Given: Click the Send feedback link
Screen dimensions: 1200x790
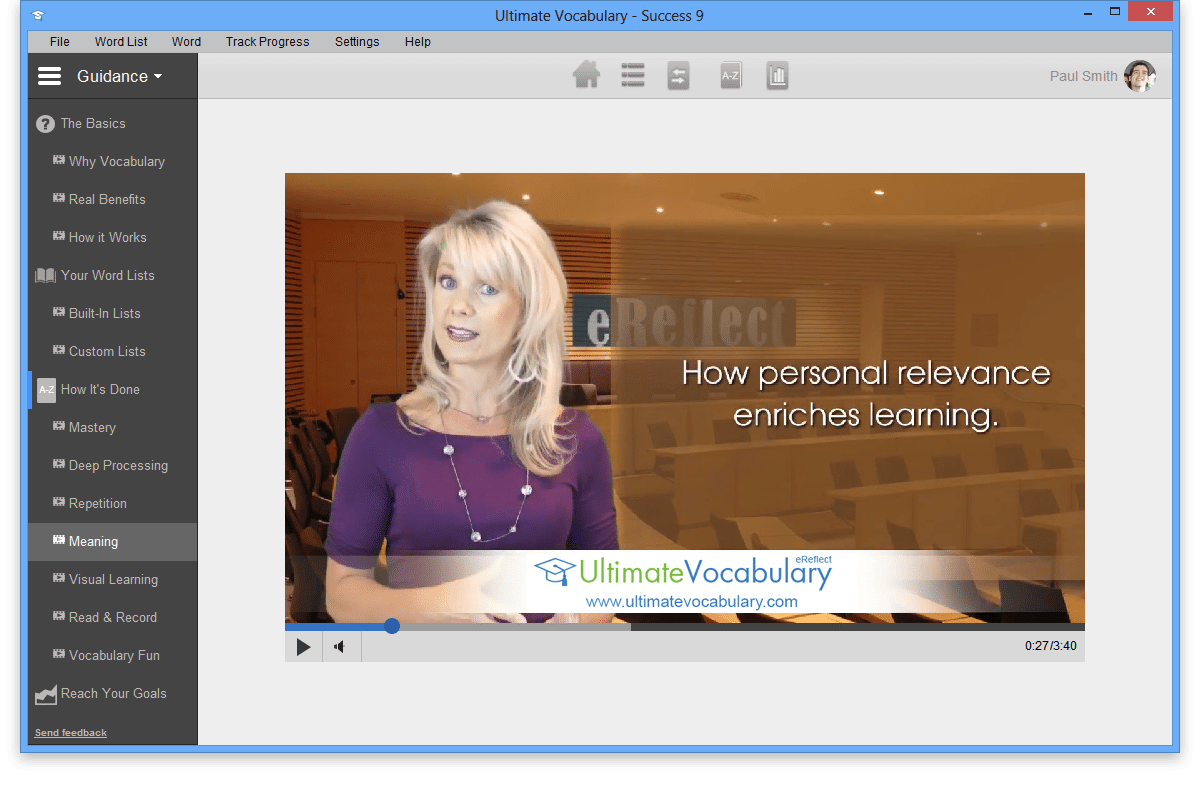Looking at the screenshot, I should pos(71,733).
